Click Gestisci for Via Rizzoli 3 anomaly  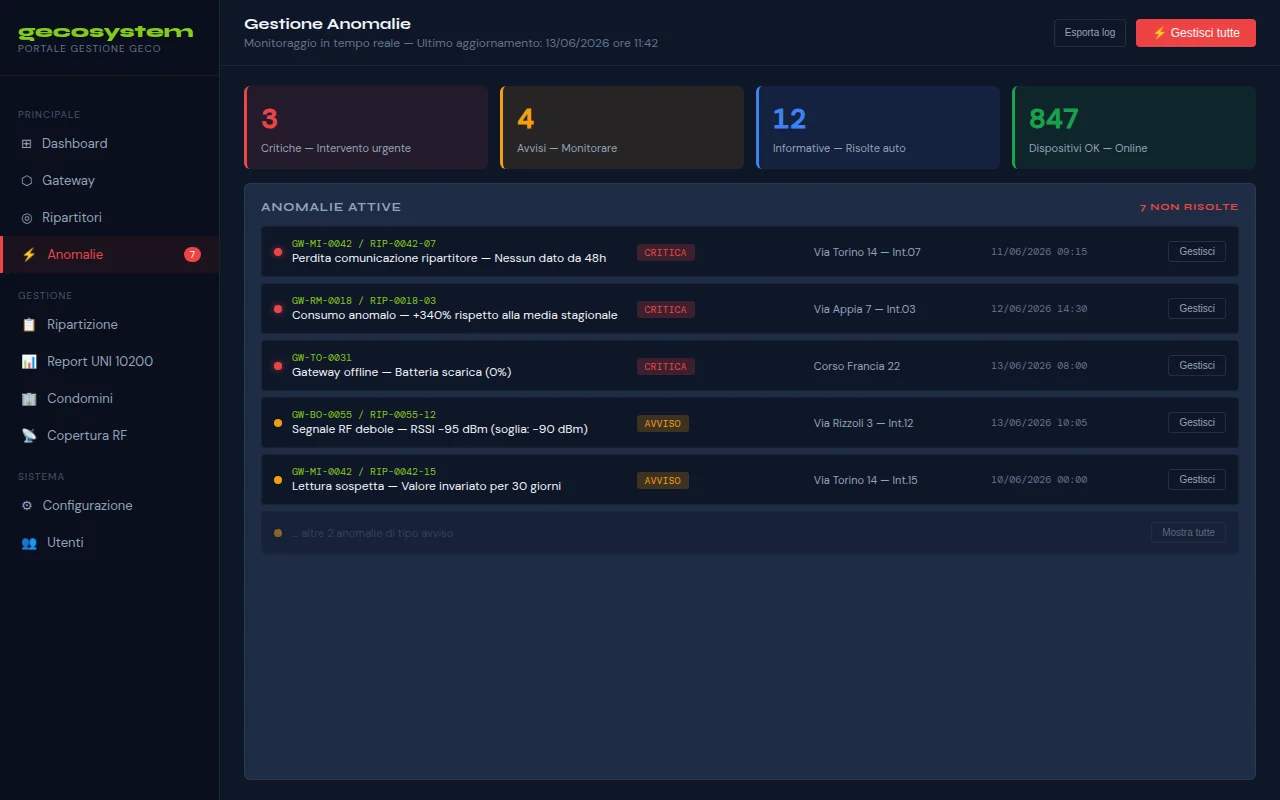tap(1197, 423)
